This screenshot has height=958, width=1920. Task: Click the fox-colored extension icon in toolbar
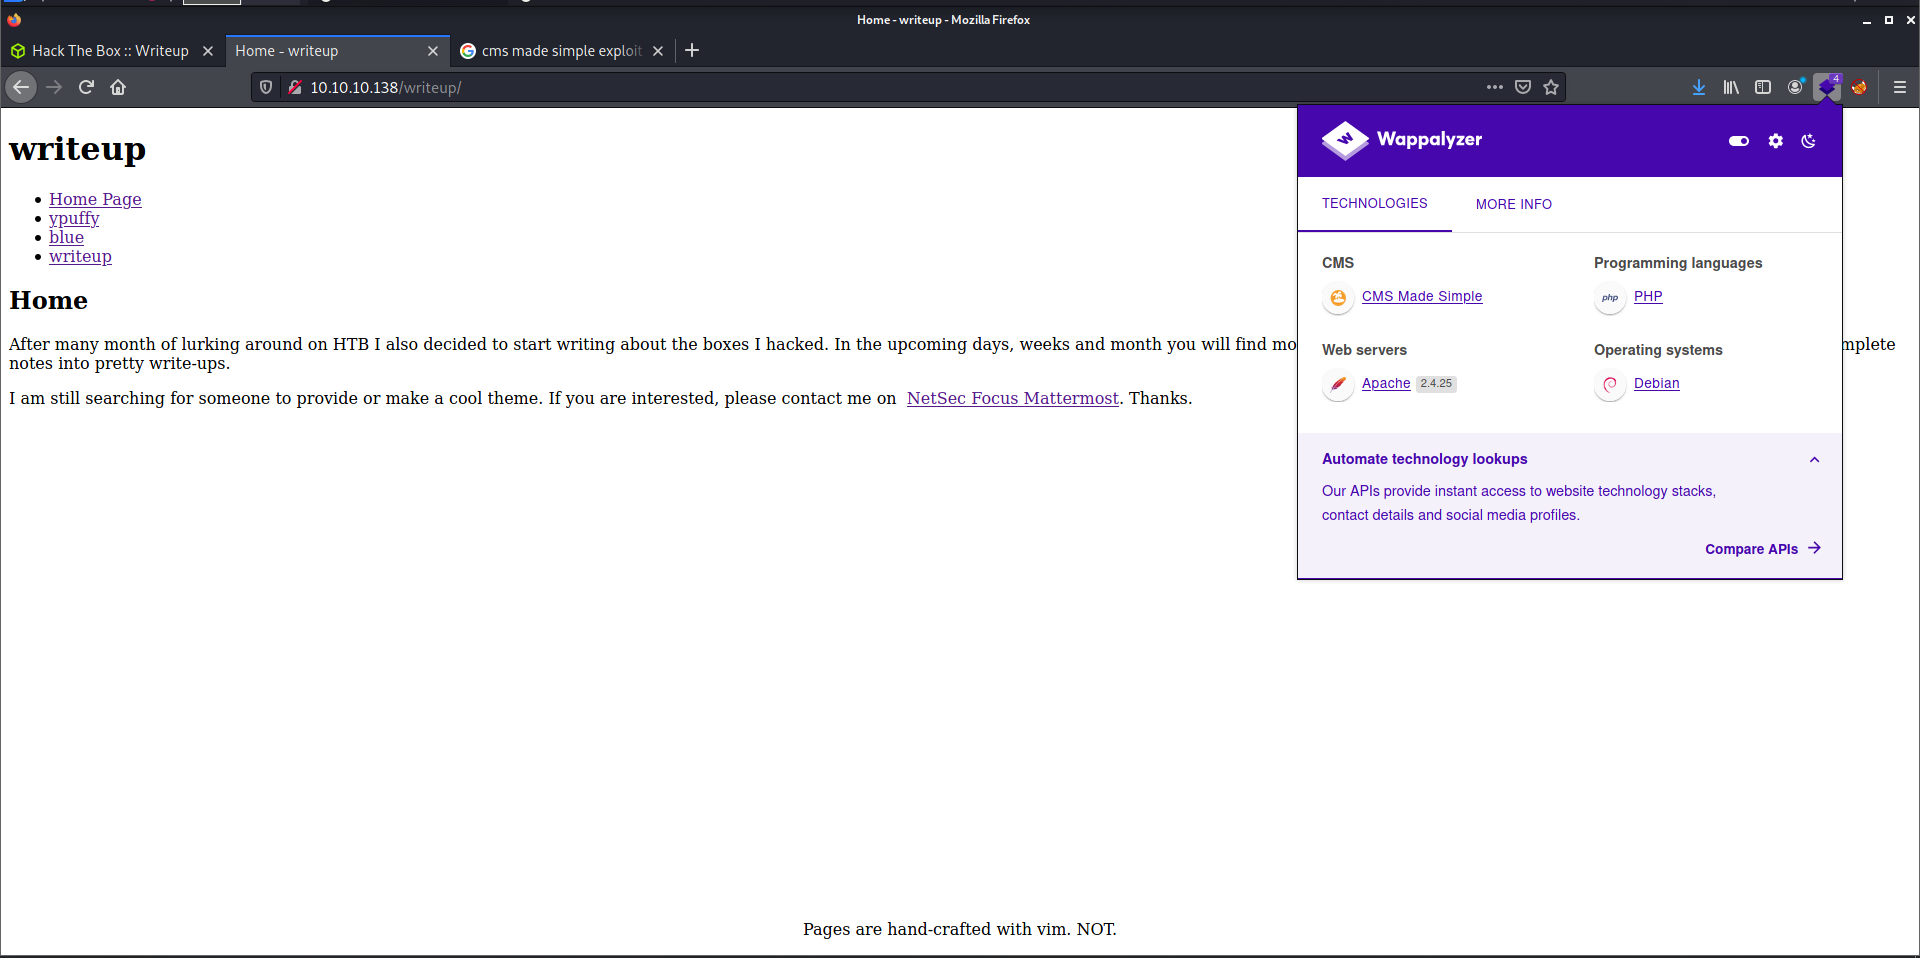point(1859,87)
